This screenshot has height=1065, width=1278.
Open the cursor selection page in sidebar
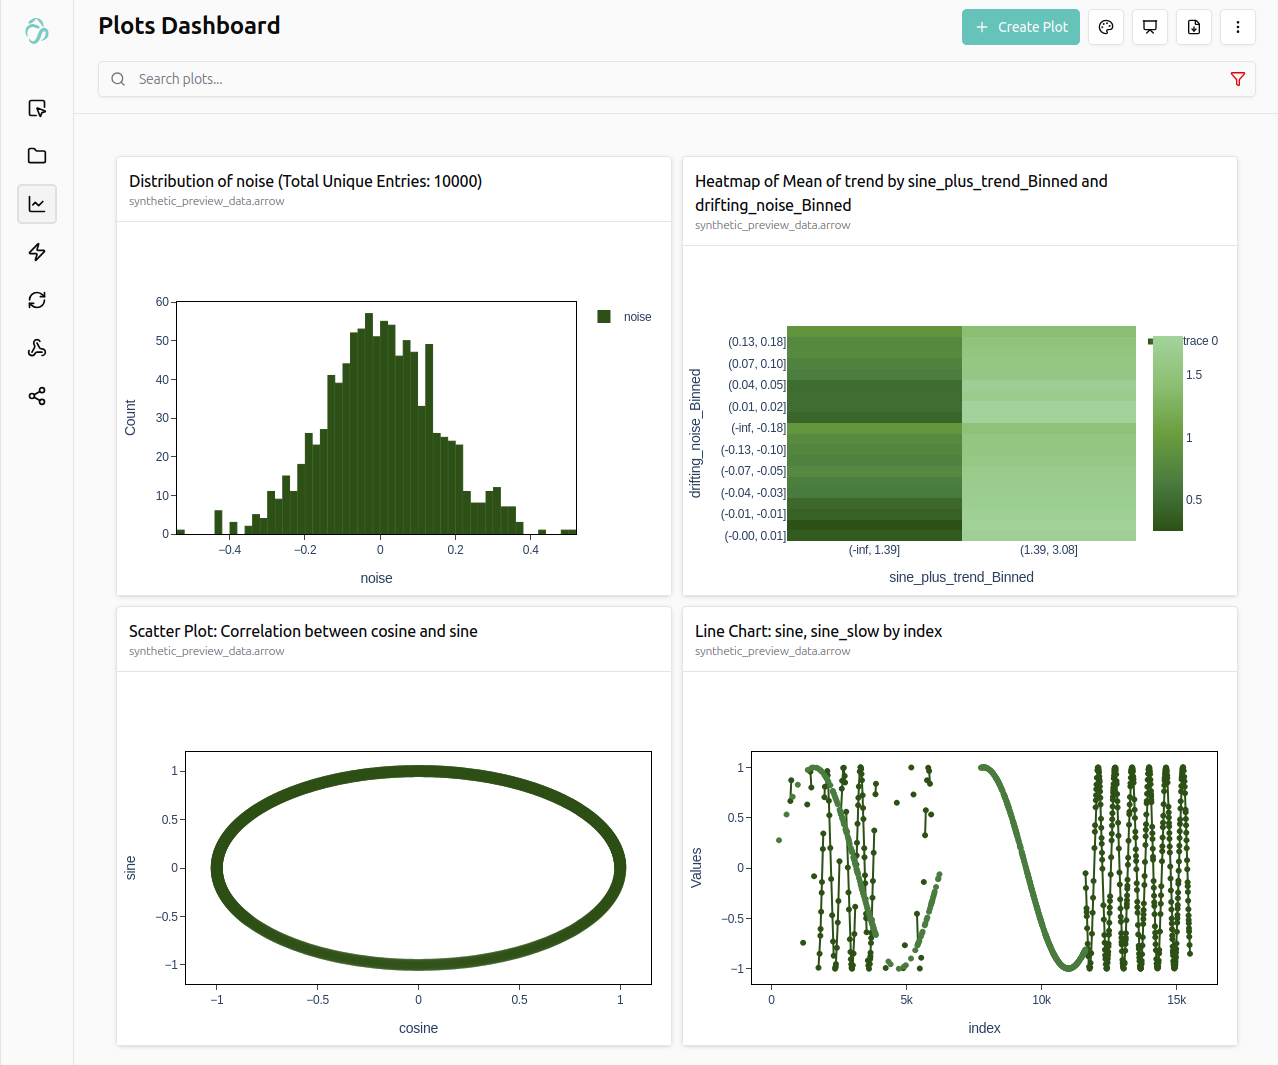coord(37,108)
